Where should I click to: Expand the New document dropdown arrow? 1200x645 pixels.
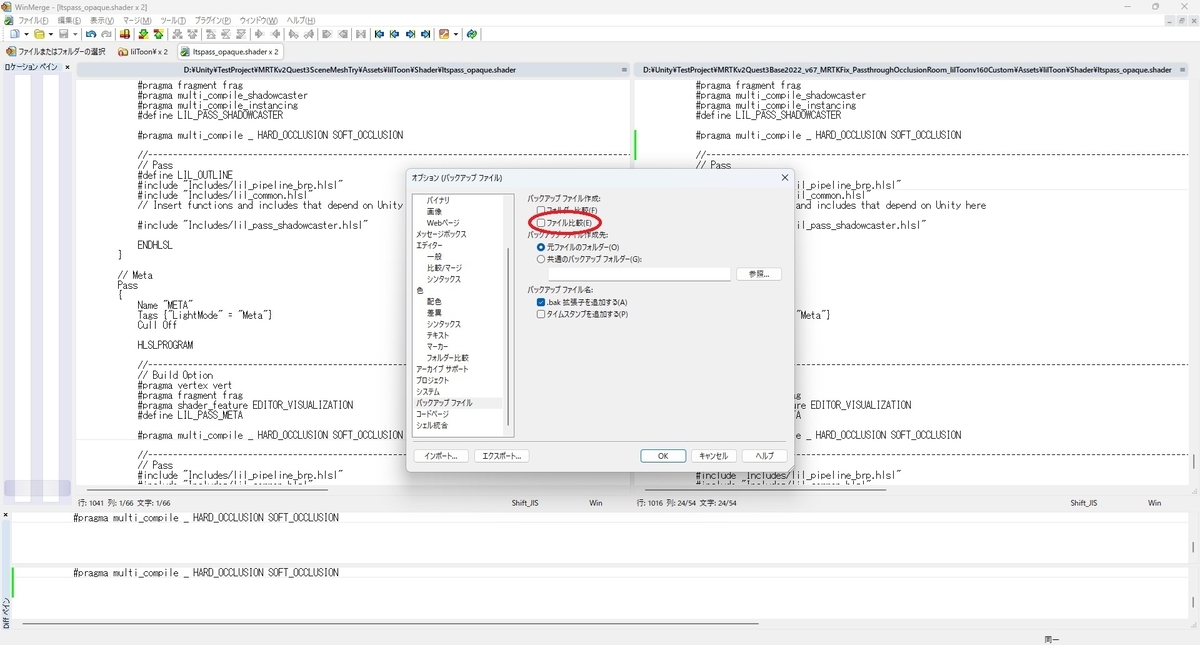click(26, 34)
